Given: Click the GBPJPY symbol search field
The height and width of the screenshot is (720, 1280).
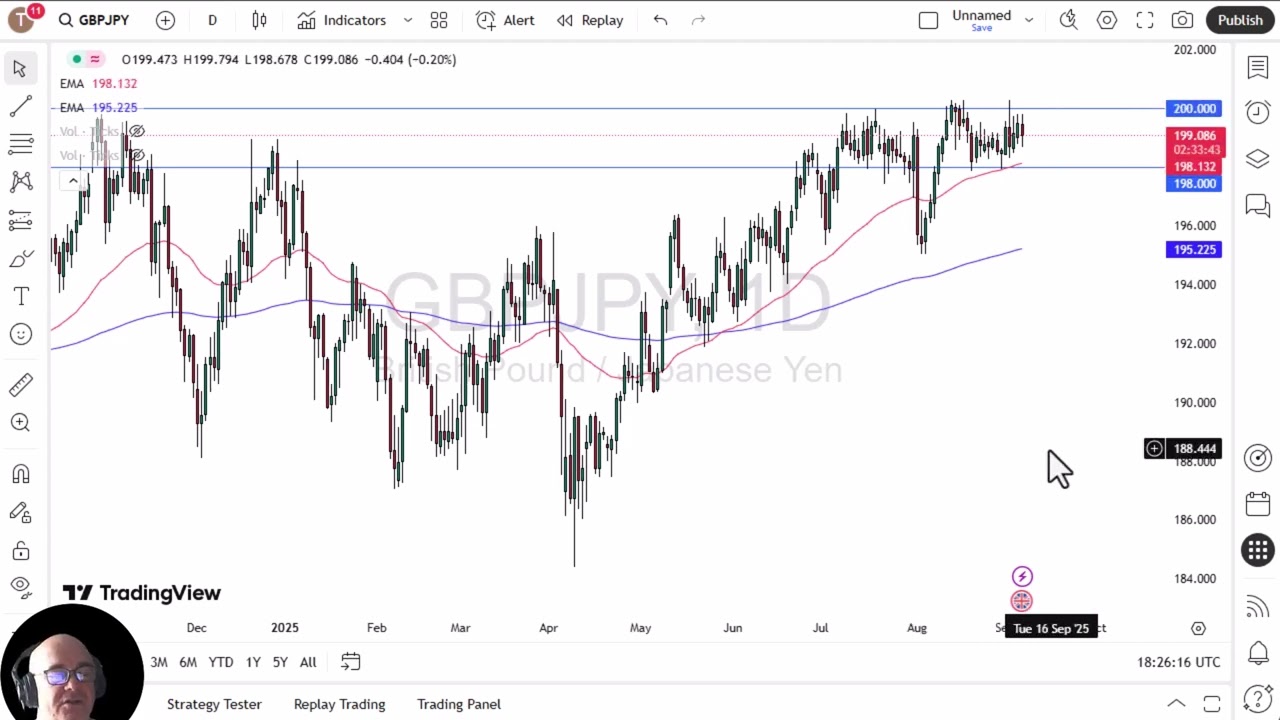Looking at the screenshot, I should click(x=95, y=20).
